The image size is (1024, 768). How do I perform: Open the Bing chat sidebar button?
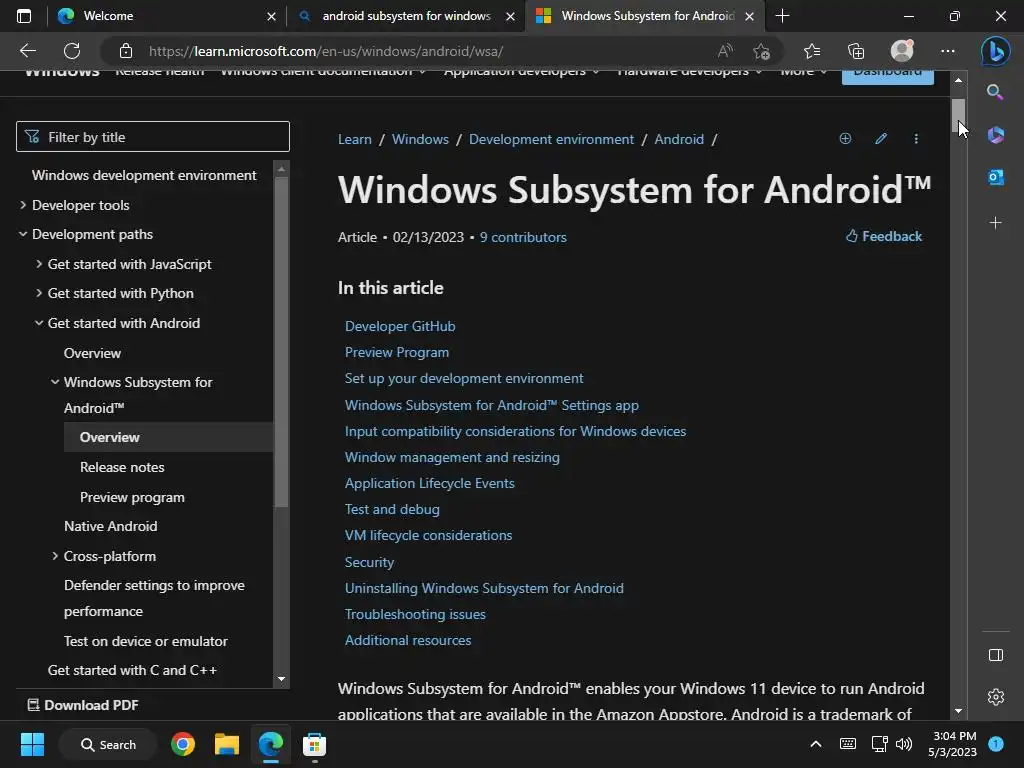coord(995,51)
